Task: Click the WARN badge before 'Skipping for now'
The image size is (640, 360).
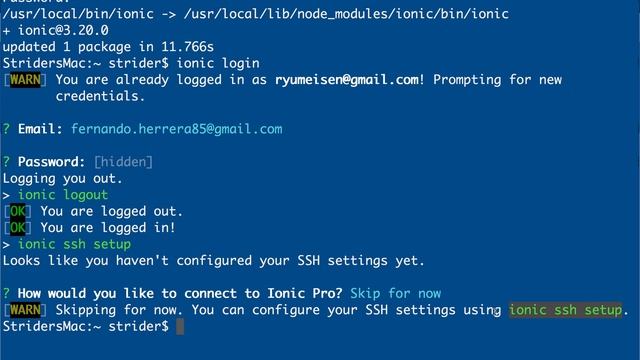Action: (x=25, y=310)
